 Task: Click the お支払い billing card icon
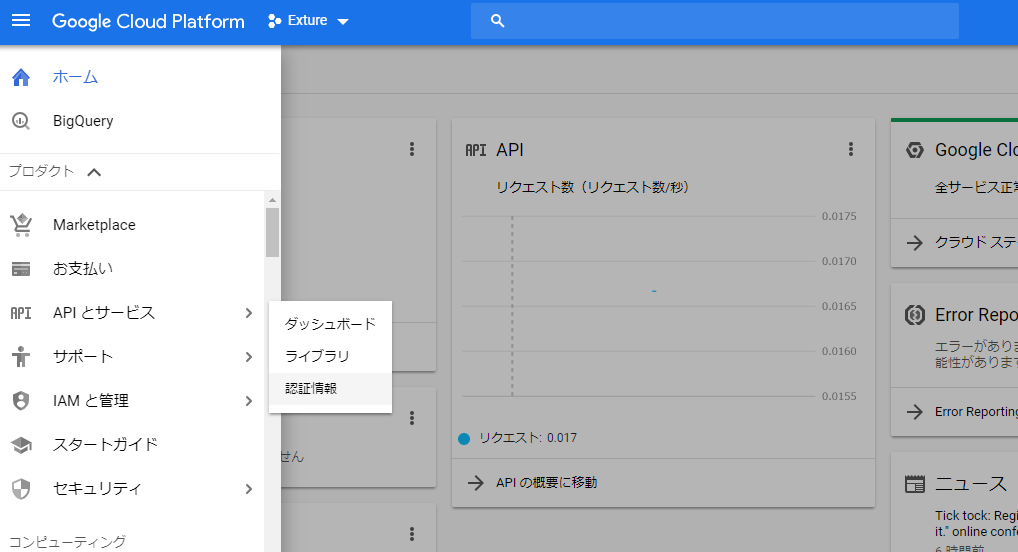pos(21,269)
